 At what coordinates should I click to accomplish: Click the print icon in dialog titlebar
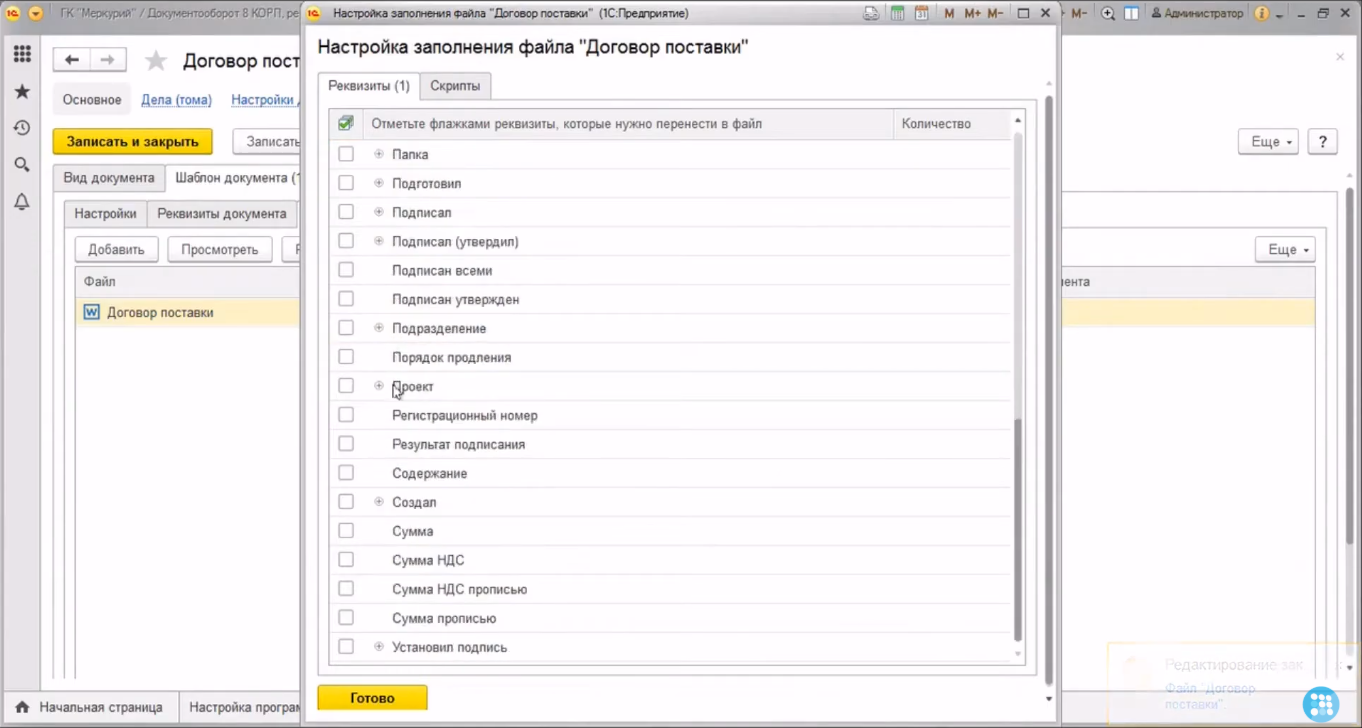[x=872, y=14]
